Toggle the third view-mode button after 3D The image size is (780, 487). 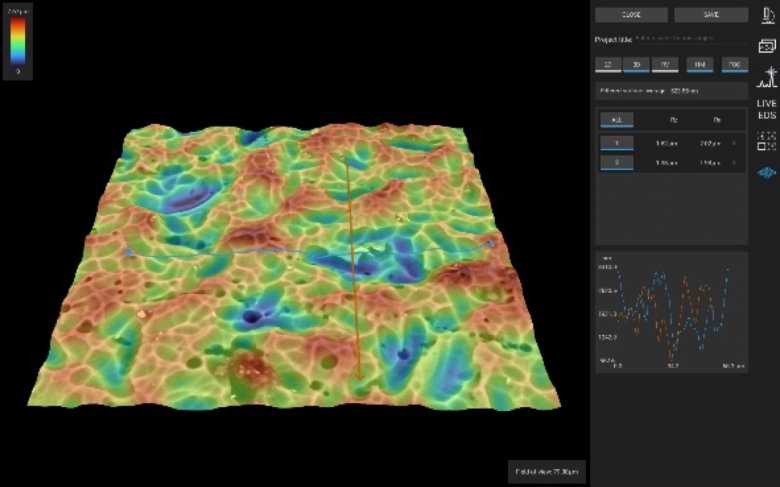pyautogui.click(x=664, y=65)
